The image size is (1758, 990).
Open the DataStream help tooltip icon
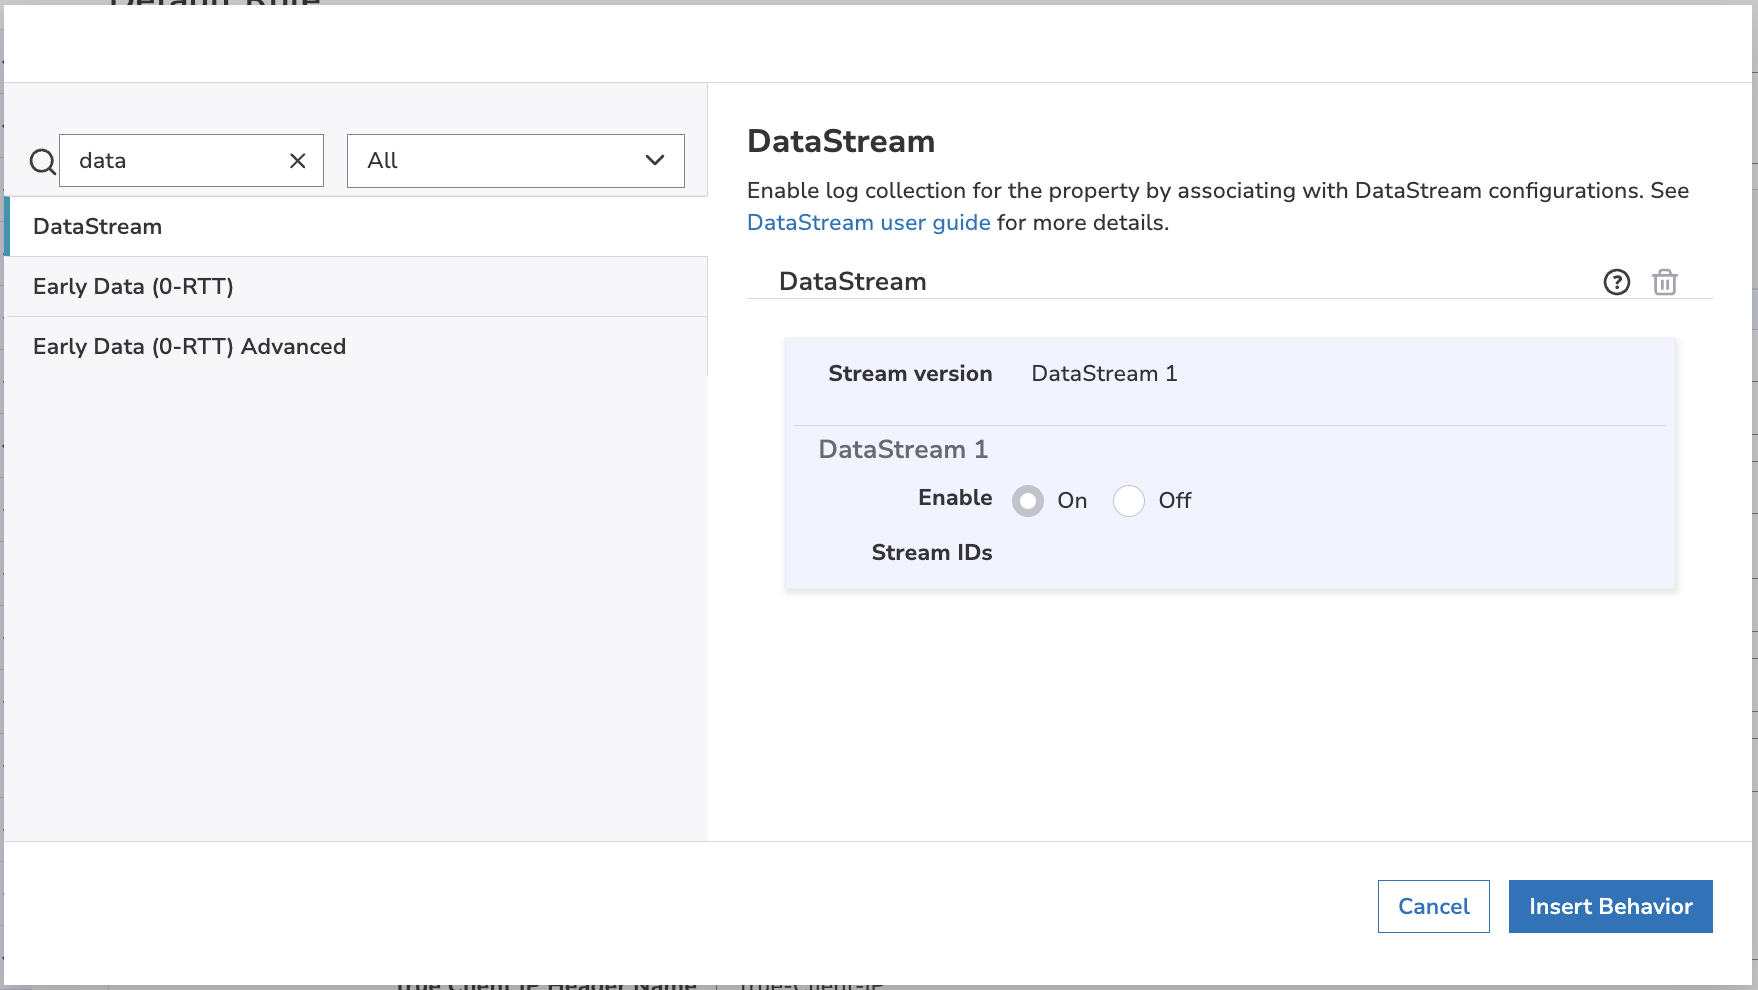point(1616,282)
